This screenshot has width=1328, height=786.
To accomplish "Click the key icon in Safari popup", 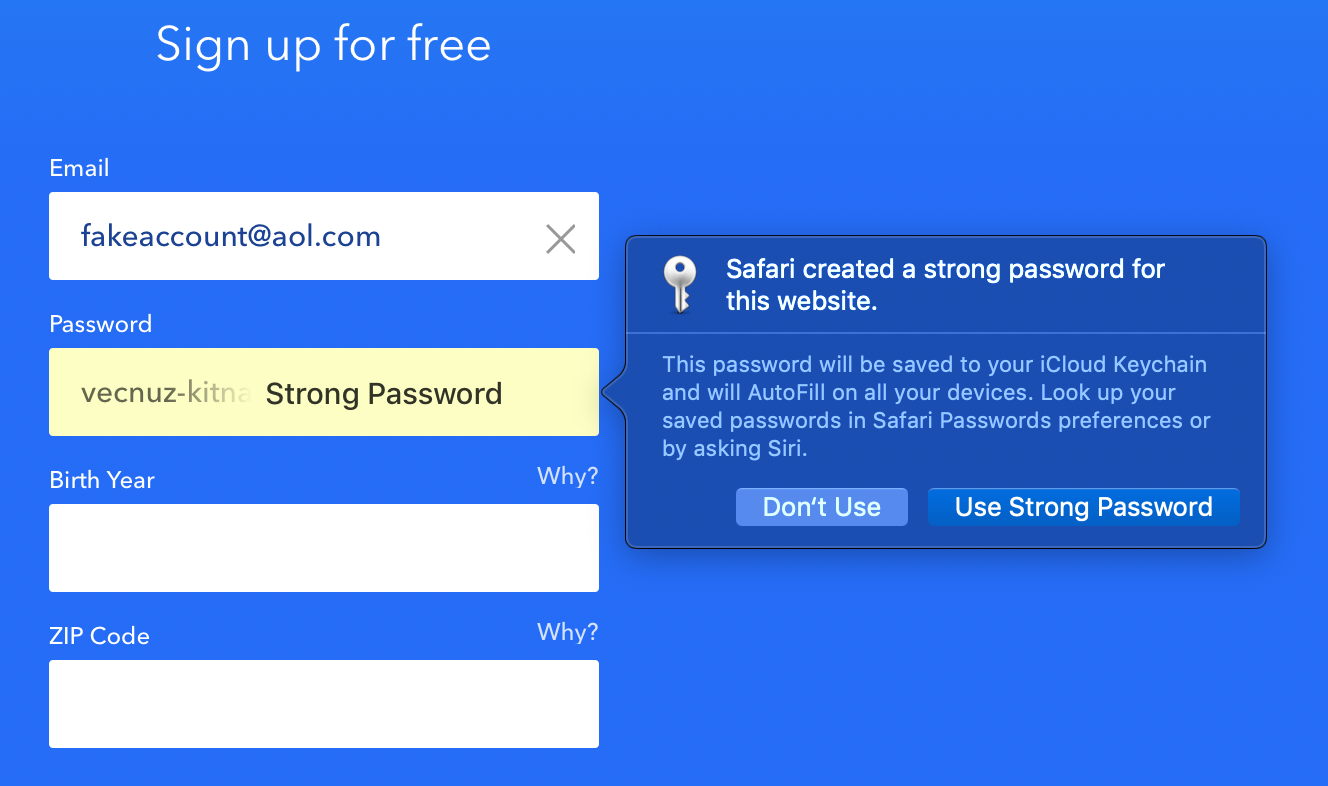I will coord(680,285).
